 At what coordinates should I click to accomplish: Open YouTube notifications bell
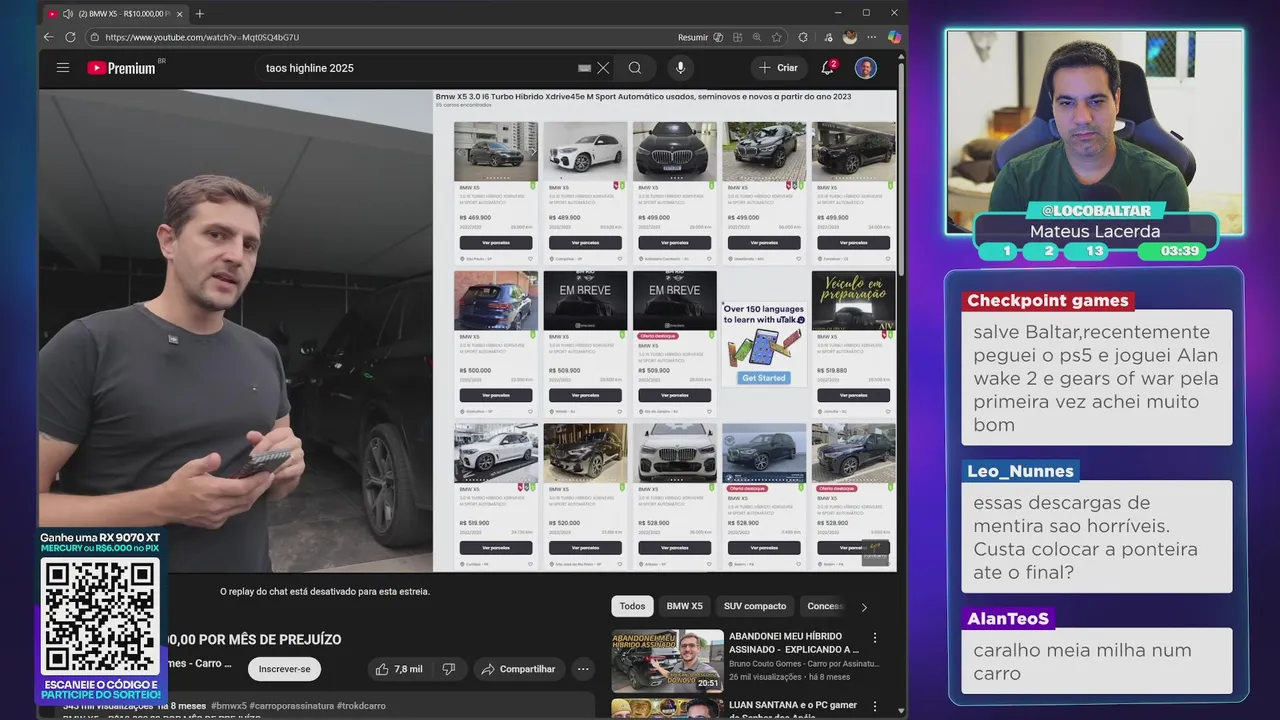(x=828, y=67)
